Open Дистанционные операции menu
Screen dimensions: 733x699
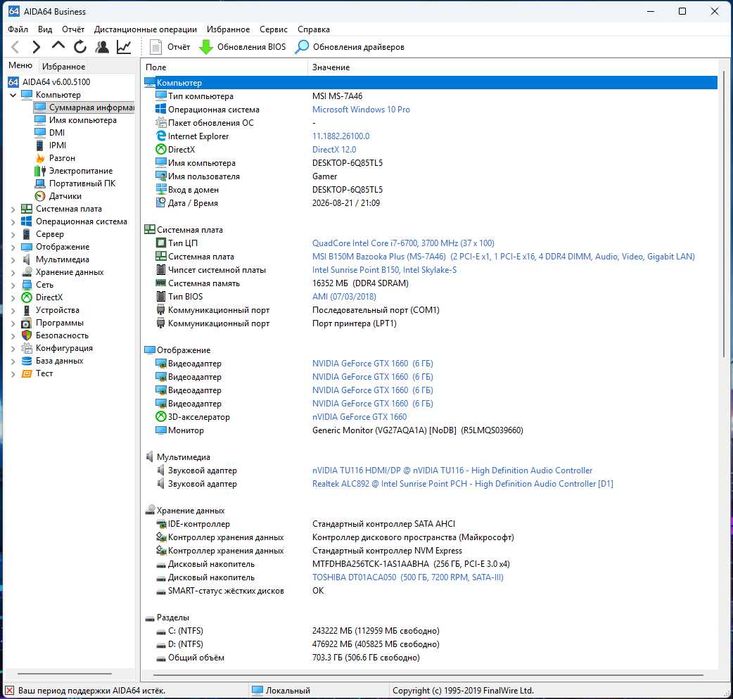point(145,29)
